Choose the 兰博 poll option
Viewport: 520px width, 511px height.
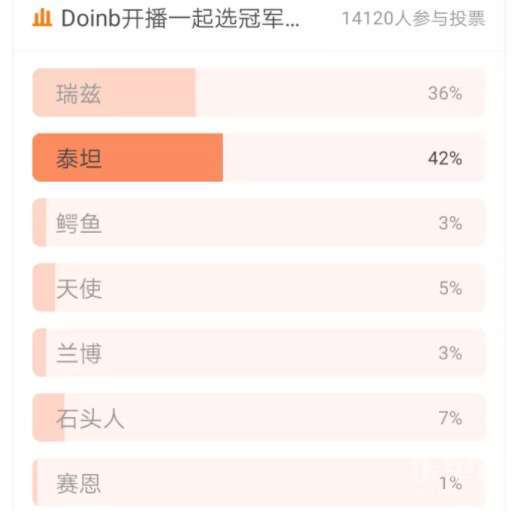[258, 352]
